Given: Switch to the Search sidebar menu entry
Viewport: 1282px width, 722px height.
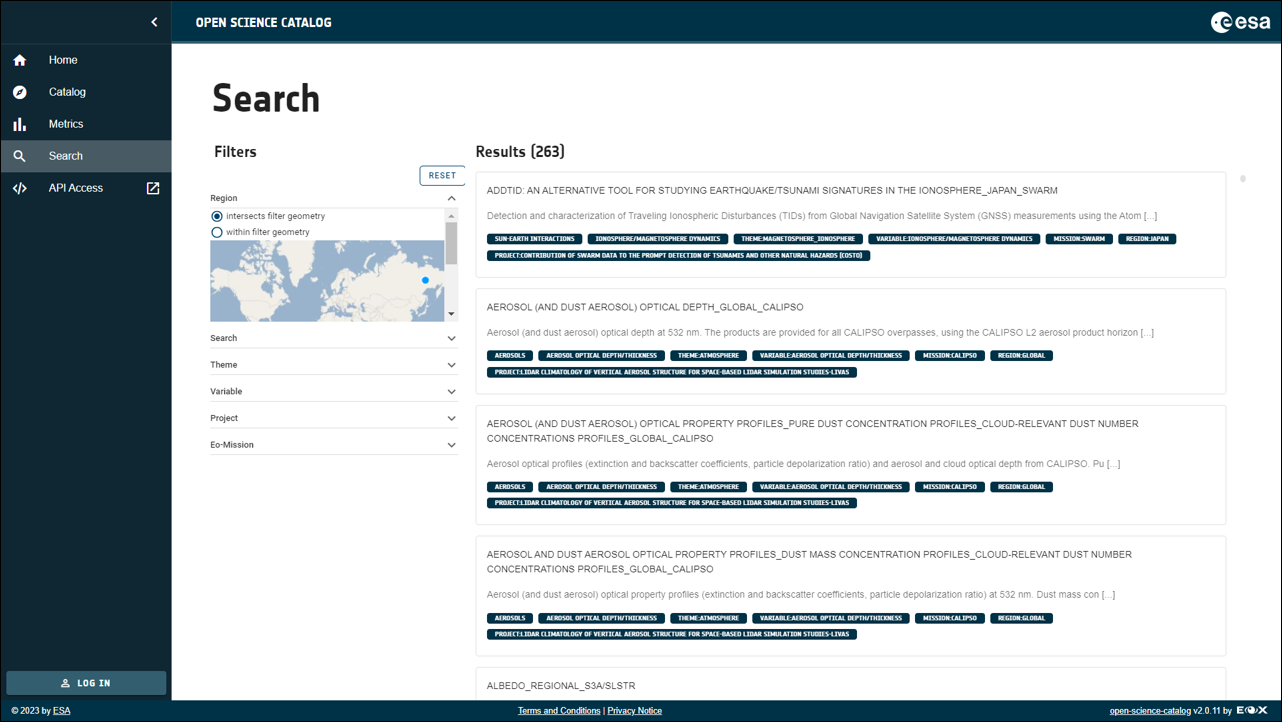Looking at the screenshot, I should click(x=66, y=156).
